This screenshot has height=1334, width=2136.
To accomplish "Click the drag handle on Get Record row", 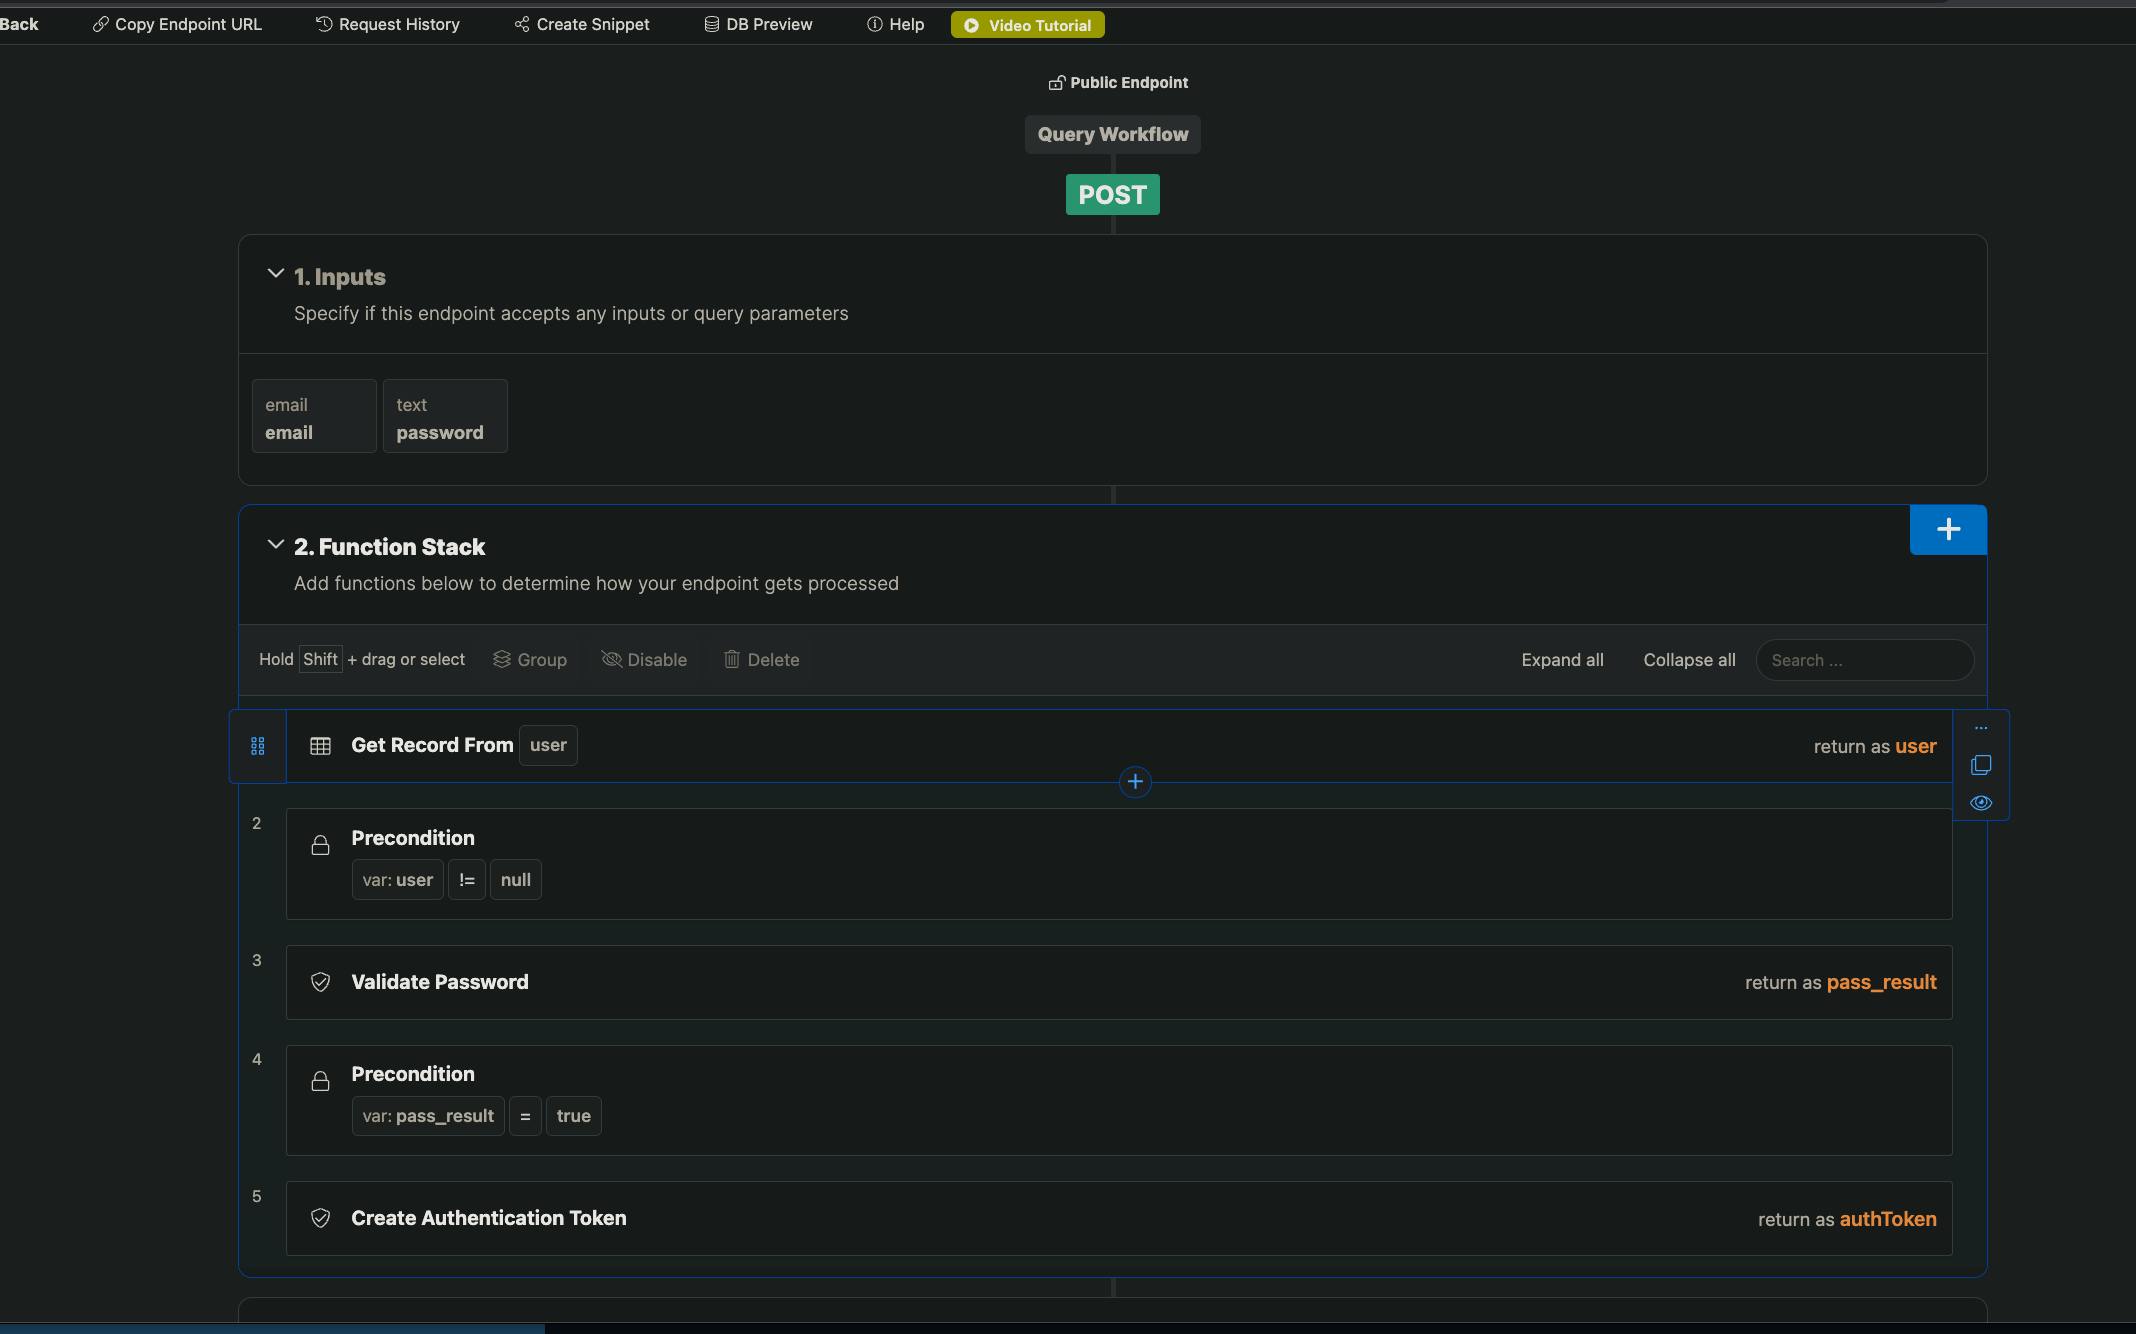I will tap(257, 746).
